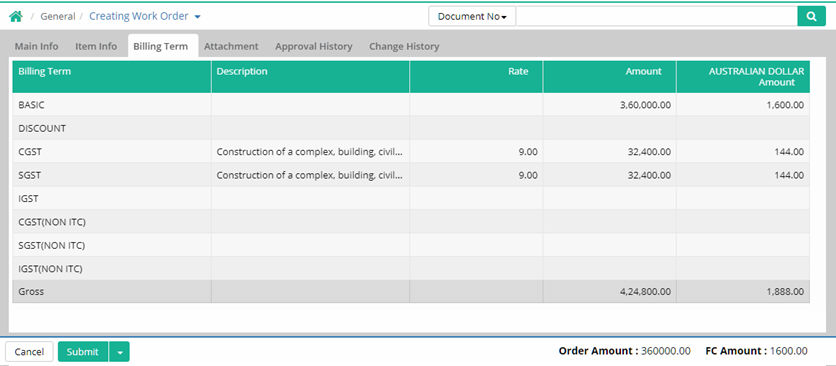Screen dimensions: 836x366
Task: Select the CGST row description cell
Action: point(310,152)
